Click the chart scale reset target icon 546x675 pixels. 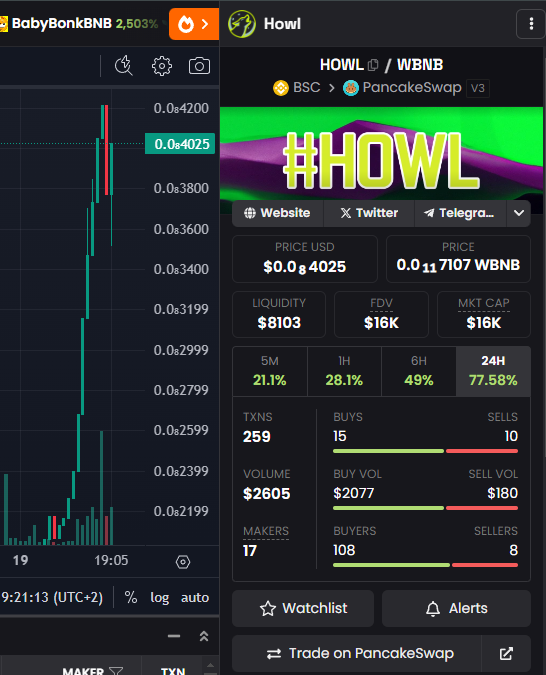183,562
